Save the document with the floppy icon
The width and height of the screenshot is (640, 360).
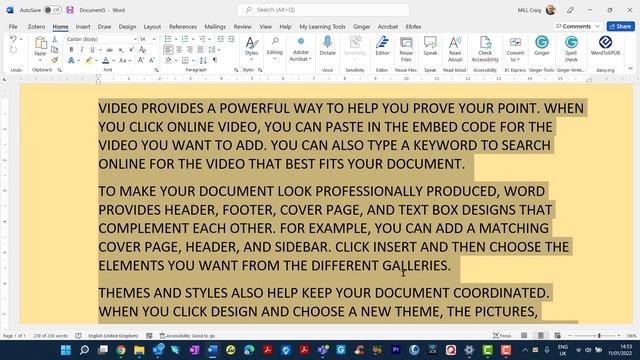click(x=70, y=10)
